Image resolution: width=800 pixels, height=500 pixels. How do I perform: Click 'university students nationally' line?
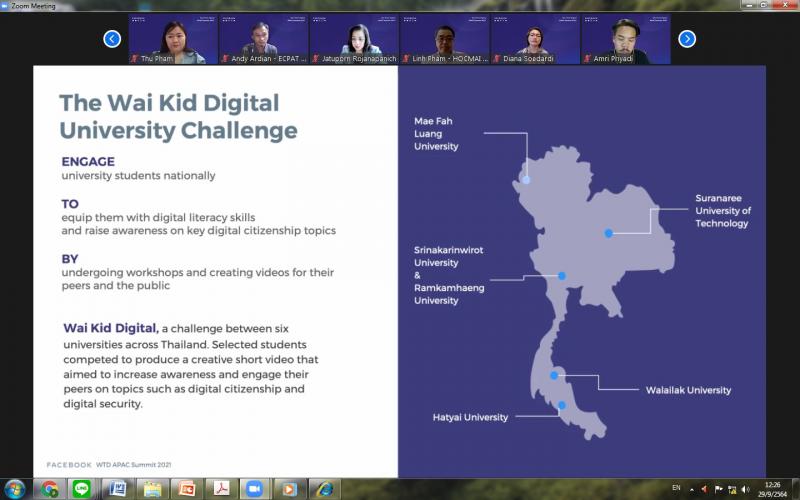pyautogui.click(x=138, y=176)
